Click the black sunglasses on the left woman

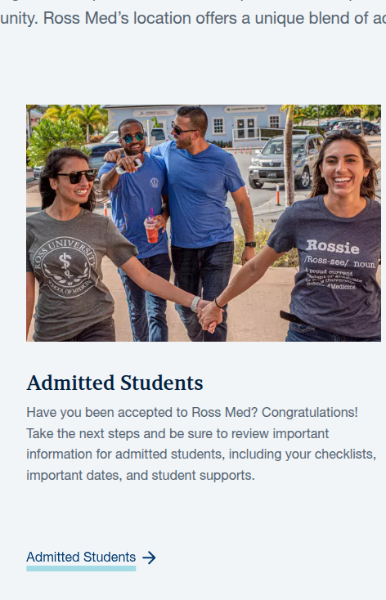(76, 176)
